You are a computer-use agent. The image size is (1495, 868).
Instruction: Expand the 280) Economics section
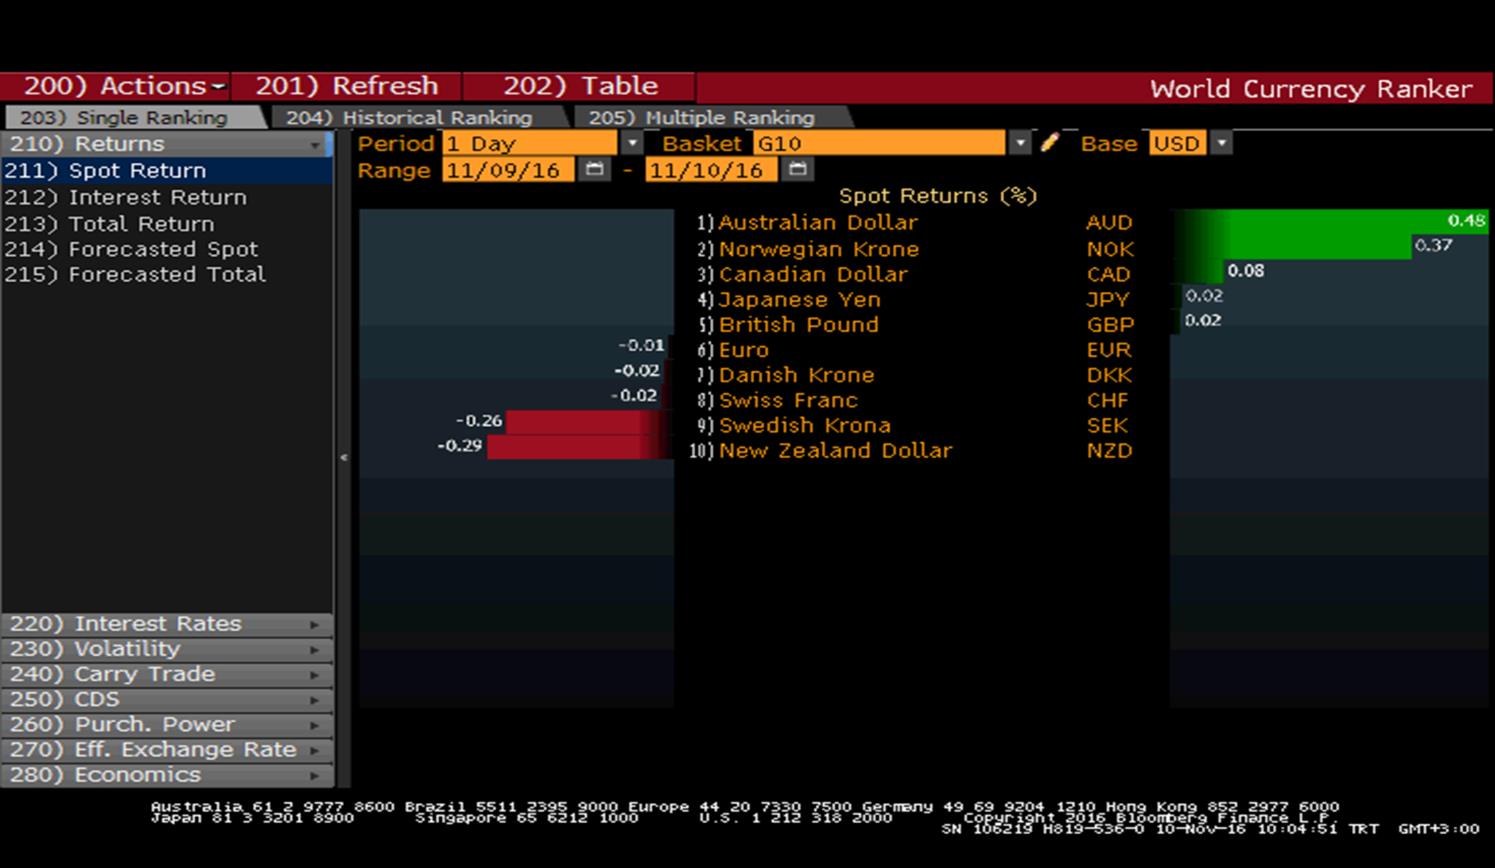coord(166,775)
